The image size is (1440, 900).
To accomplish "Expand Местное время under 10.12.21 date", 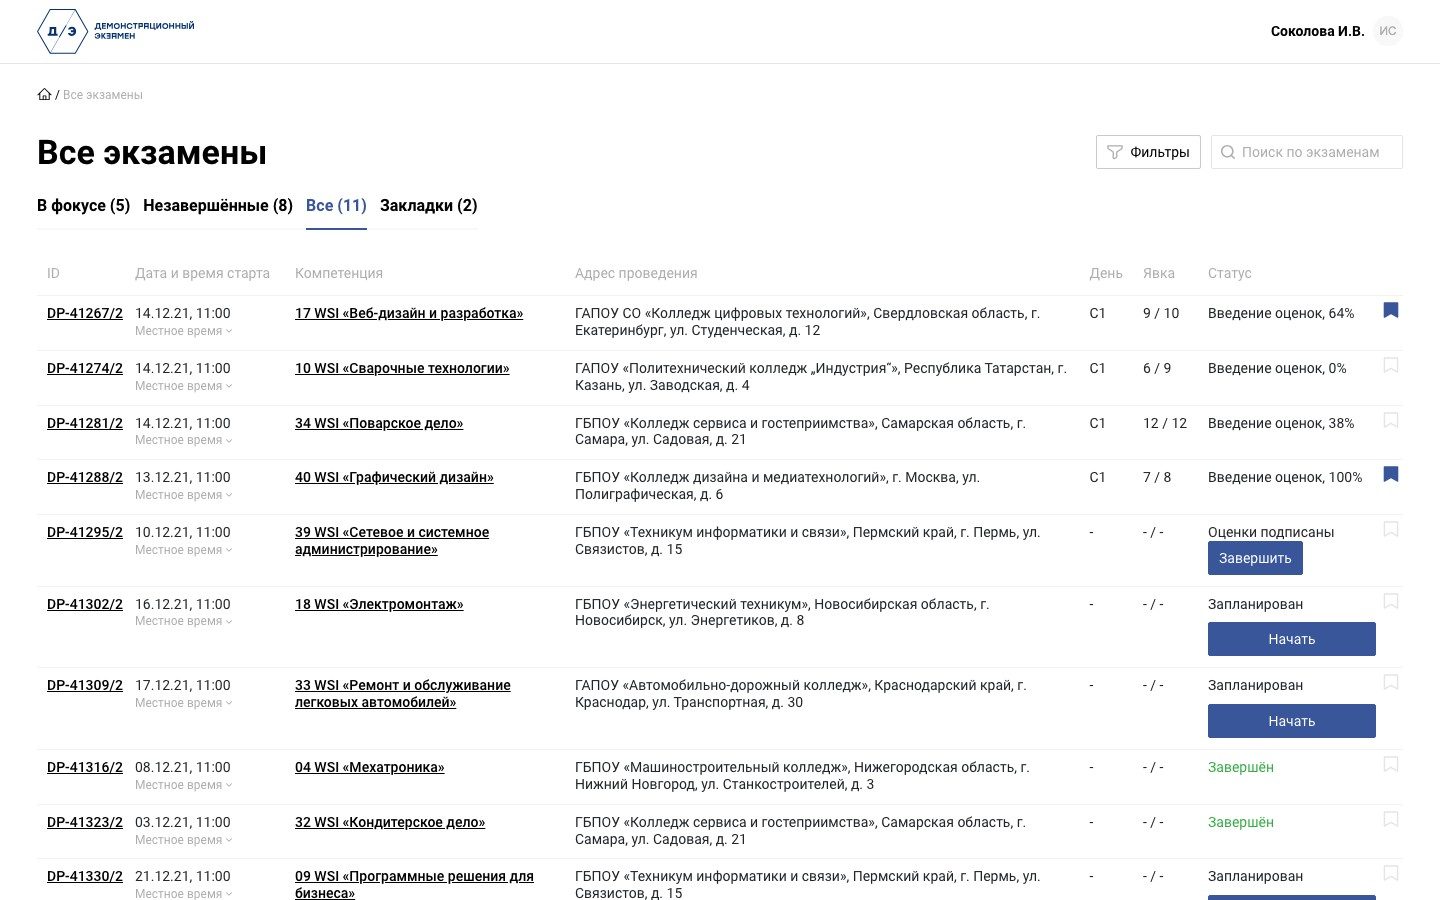I will coord(183,550).
